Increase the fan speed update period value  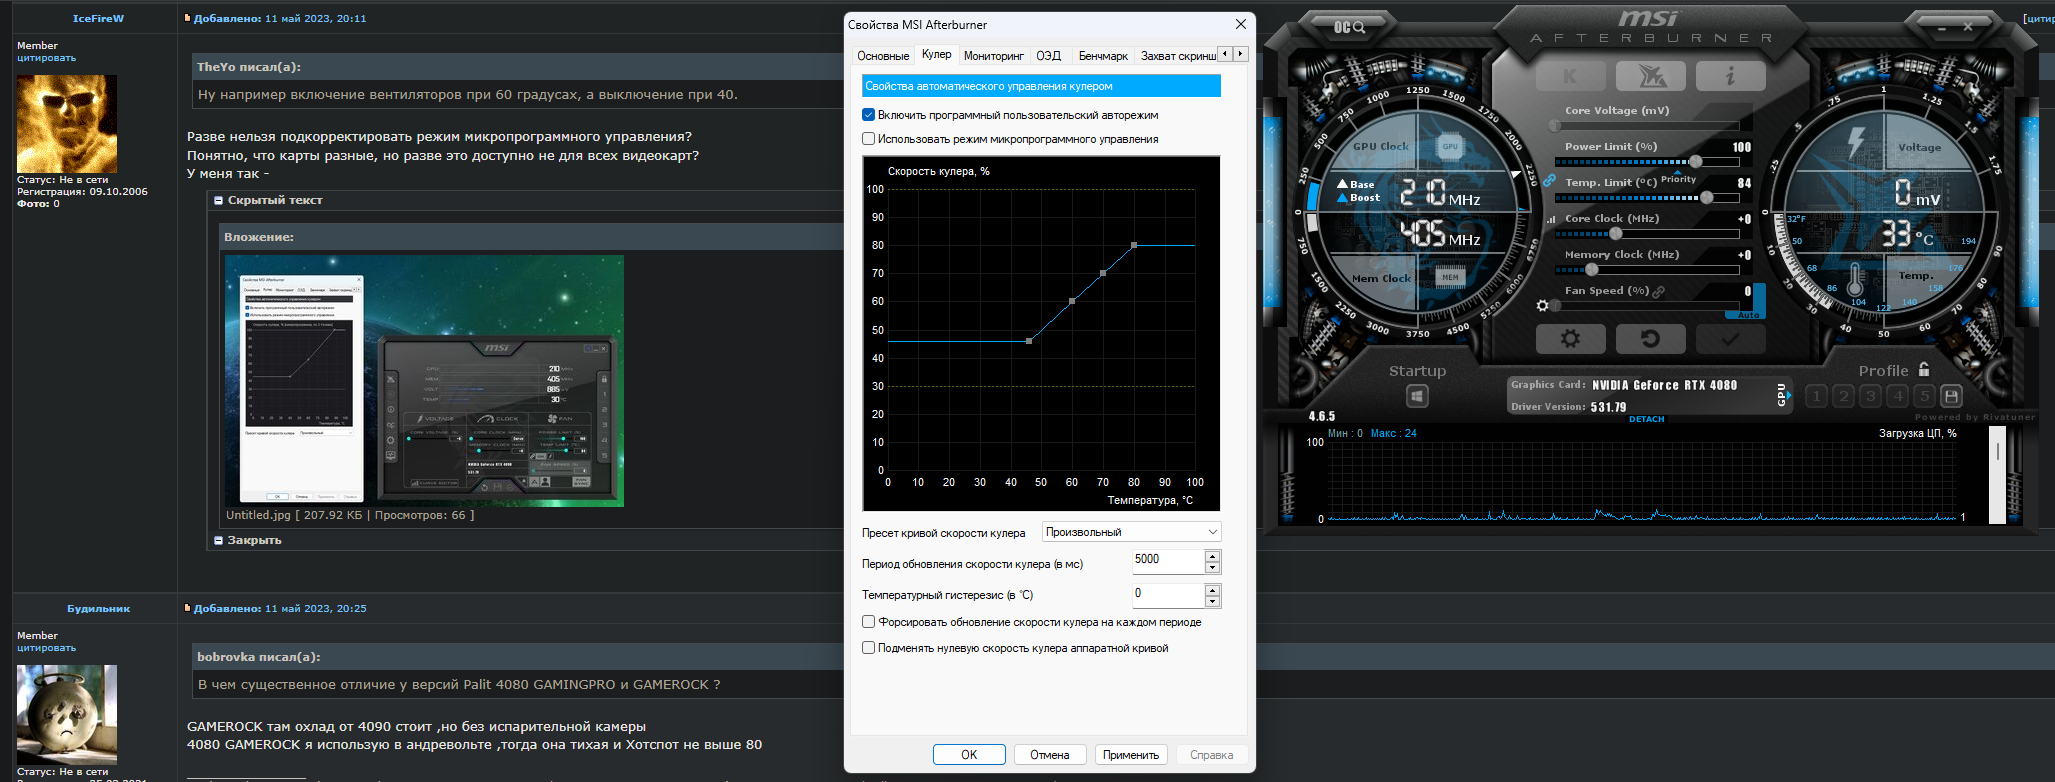point(1213,556)
